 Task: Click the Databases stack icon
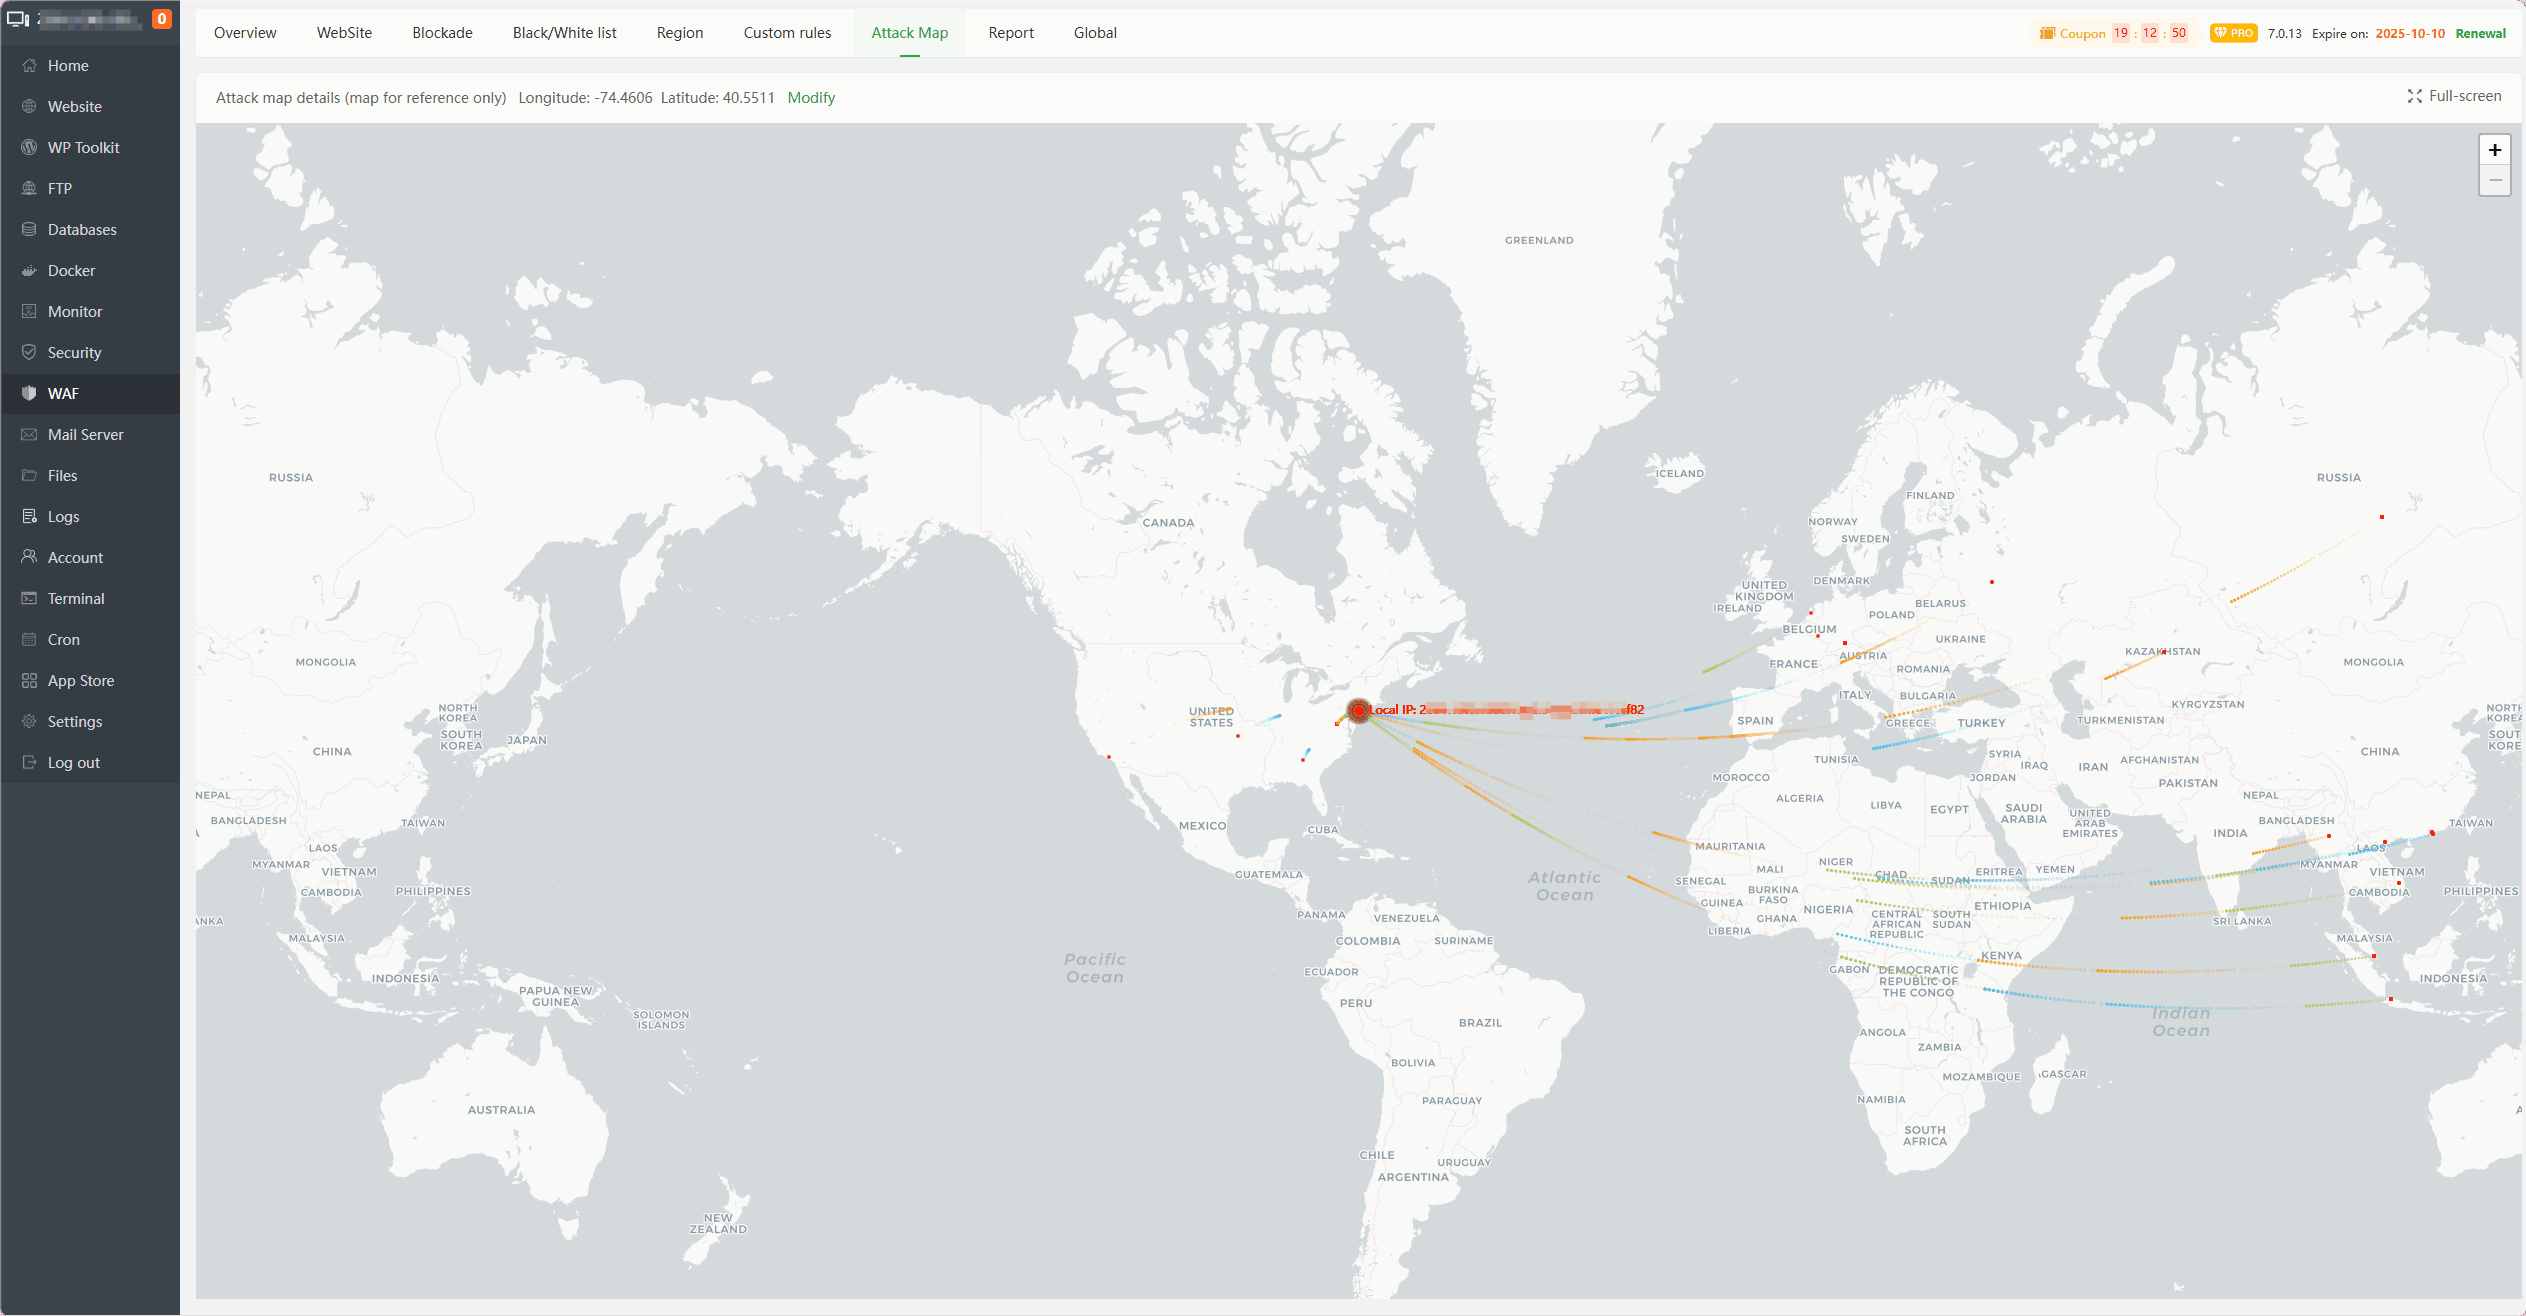click(x=29, y=229)
